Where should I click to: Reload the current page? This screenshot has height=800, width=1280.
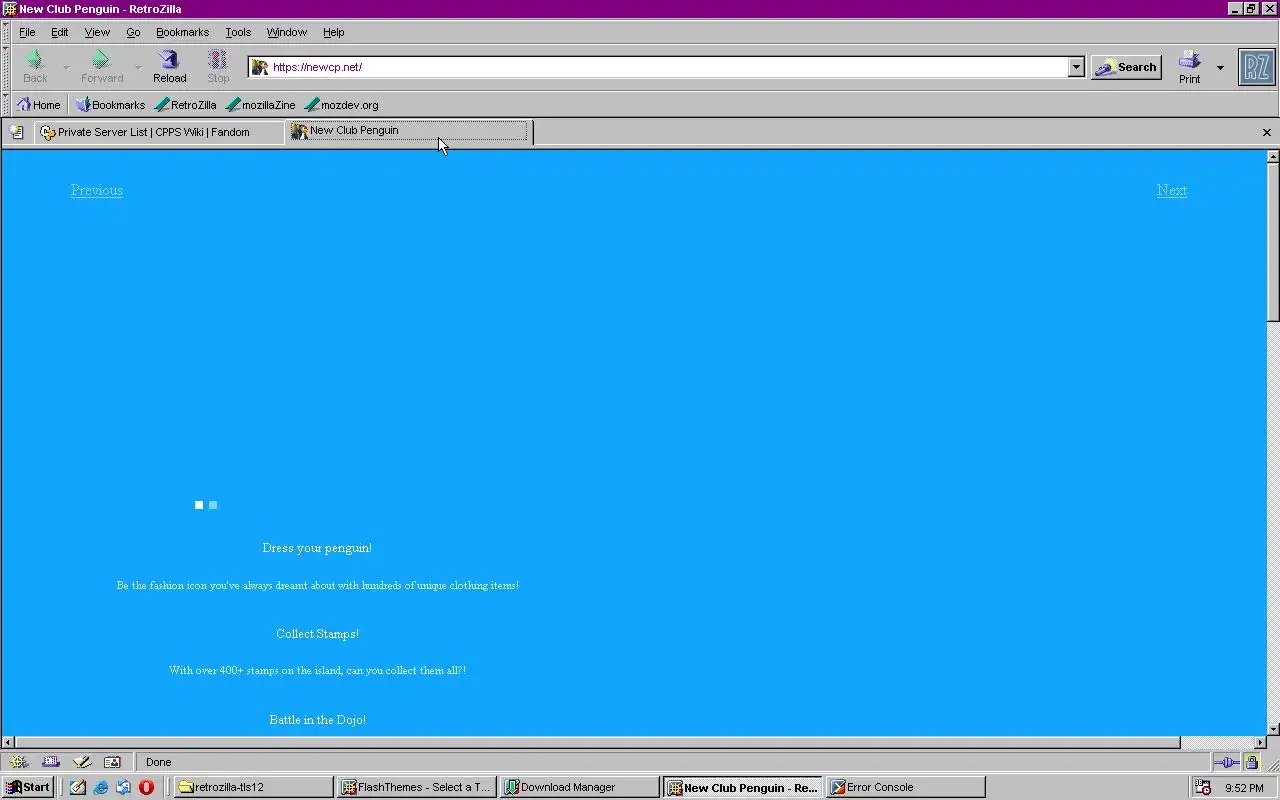pyautogui.click(x=169, y=67)
